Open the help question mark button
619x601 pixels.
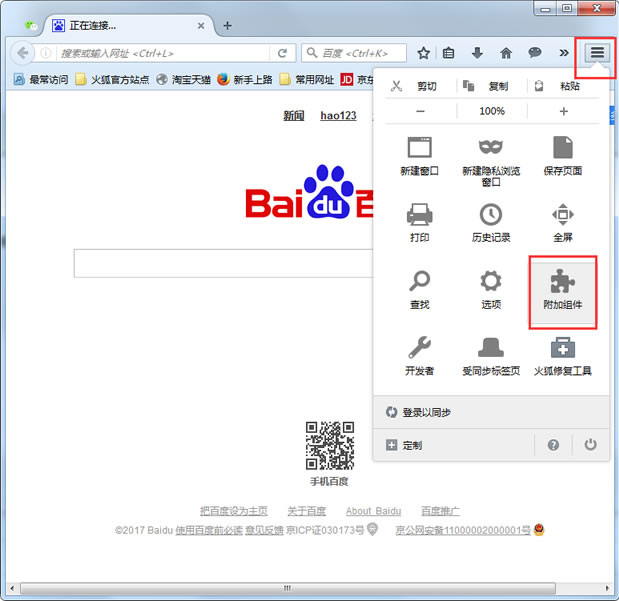point(553,445)
